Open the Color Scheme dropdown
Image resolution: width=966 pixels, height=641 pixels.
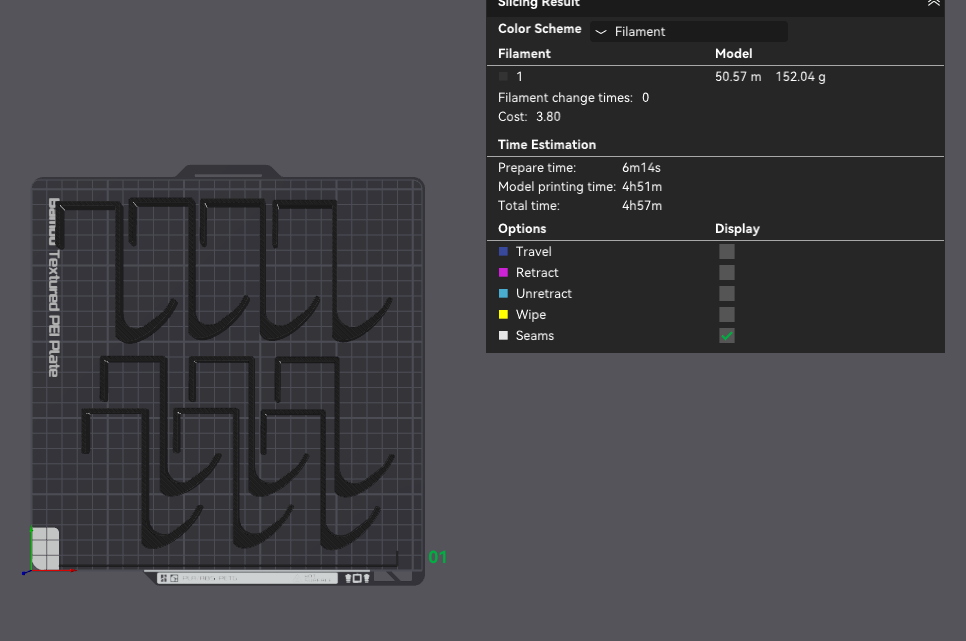coord(689,31)
